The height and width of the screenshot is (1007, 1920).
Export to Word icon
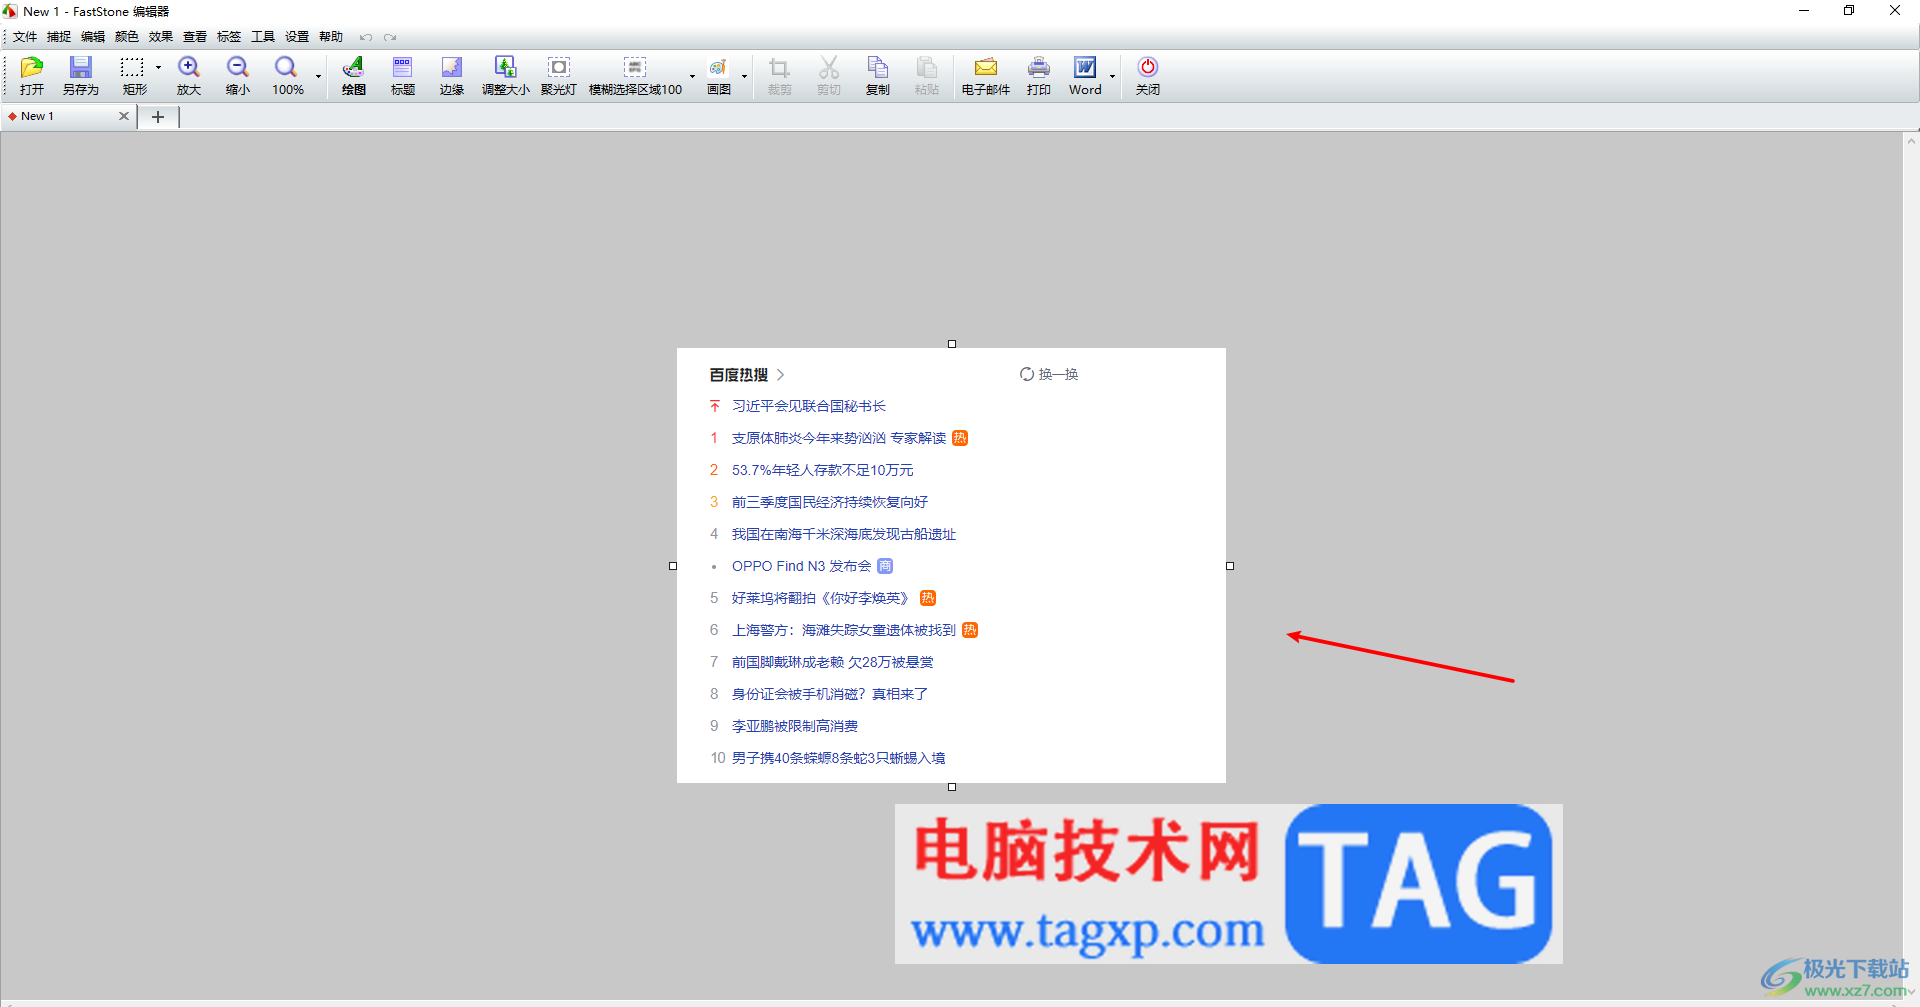point(1085,76)
